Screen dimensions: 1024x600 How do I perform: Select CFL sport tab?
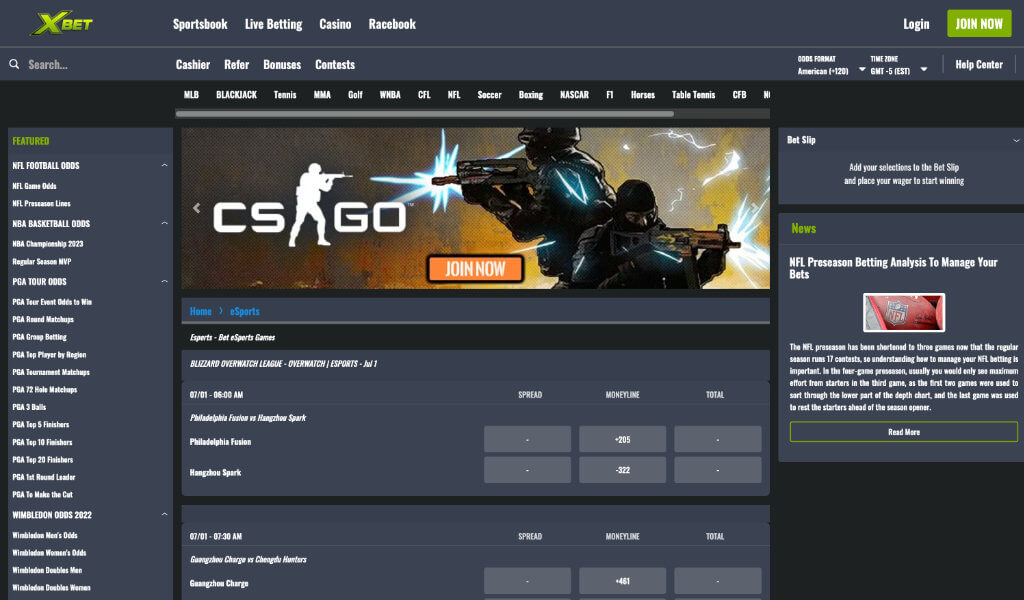[x=424, y=95]
